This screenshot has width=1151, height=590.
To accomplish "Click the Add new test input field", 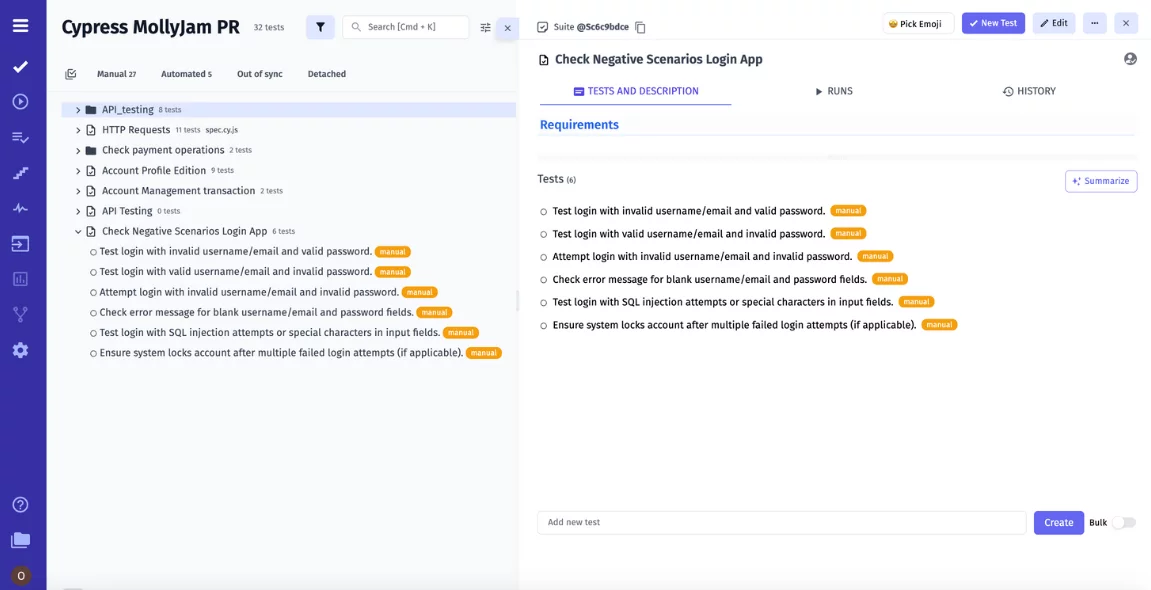I will (x=781, y=522).
